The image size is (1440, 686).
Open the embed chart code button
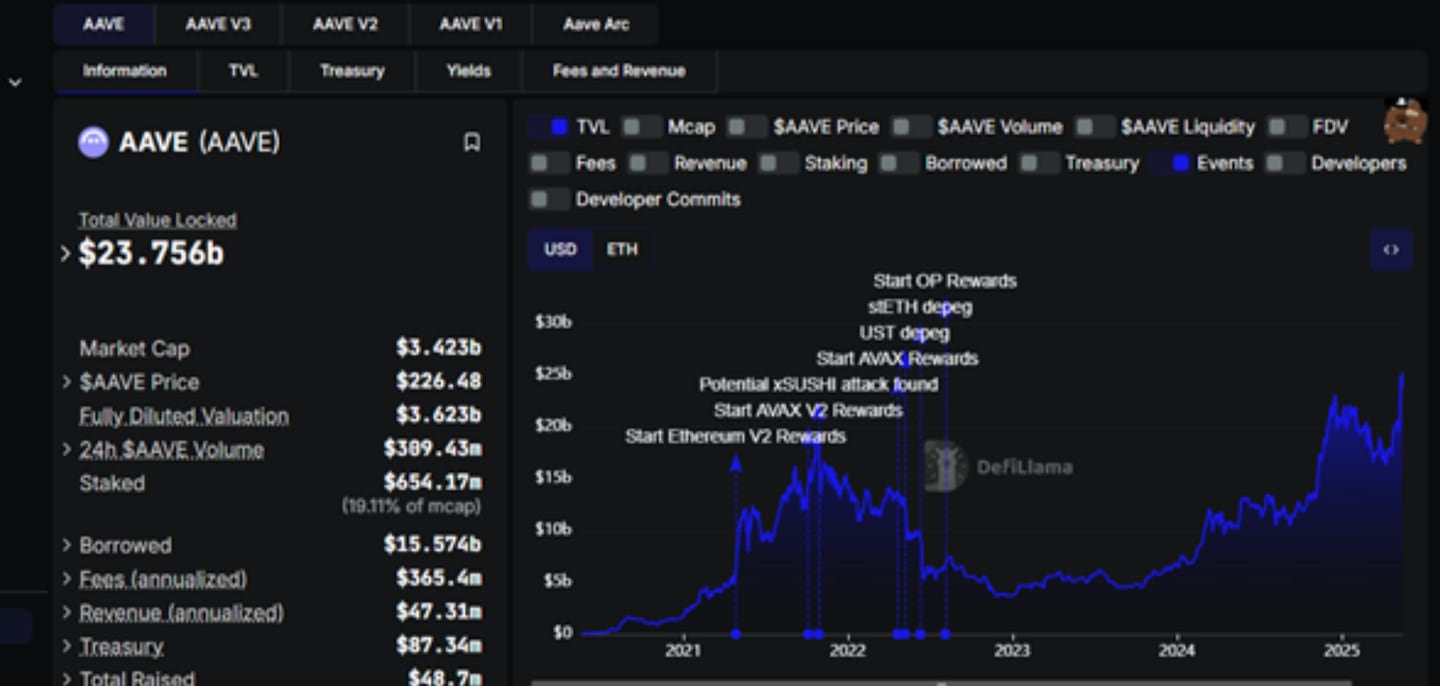[1391, 250]
